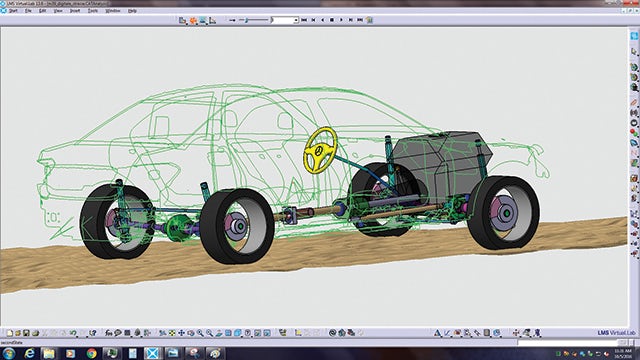Stop the animation playback
This screenshot has height=360, width=640.
(x=332, y=20)
